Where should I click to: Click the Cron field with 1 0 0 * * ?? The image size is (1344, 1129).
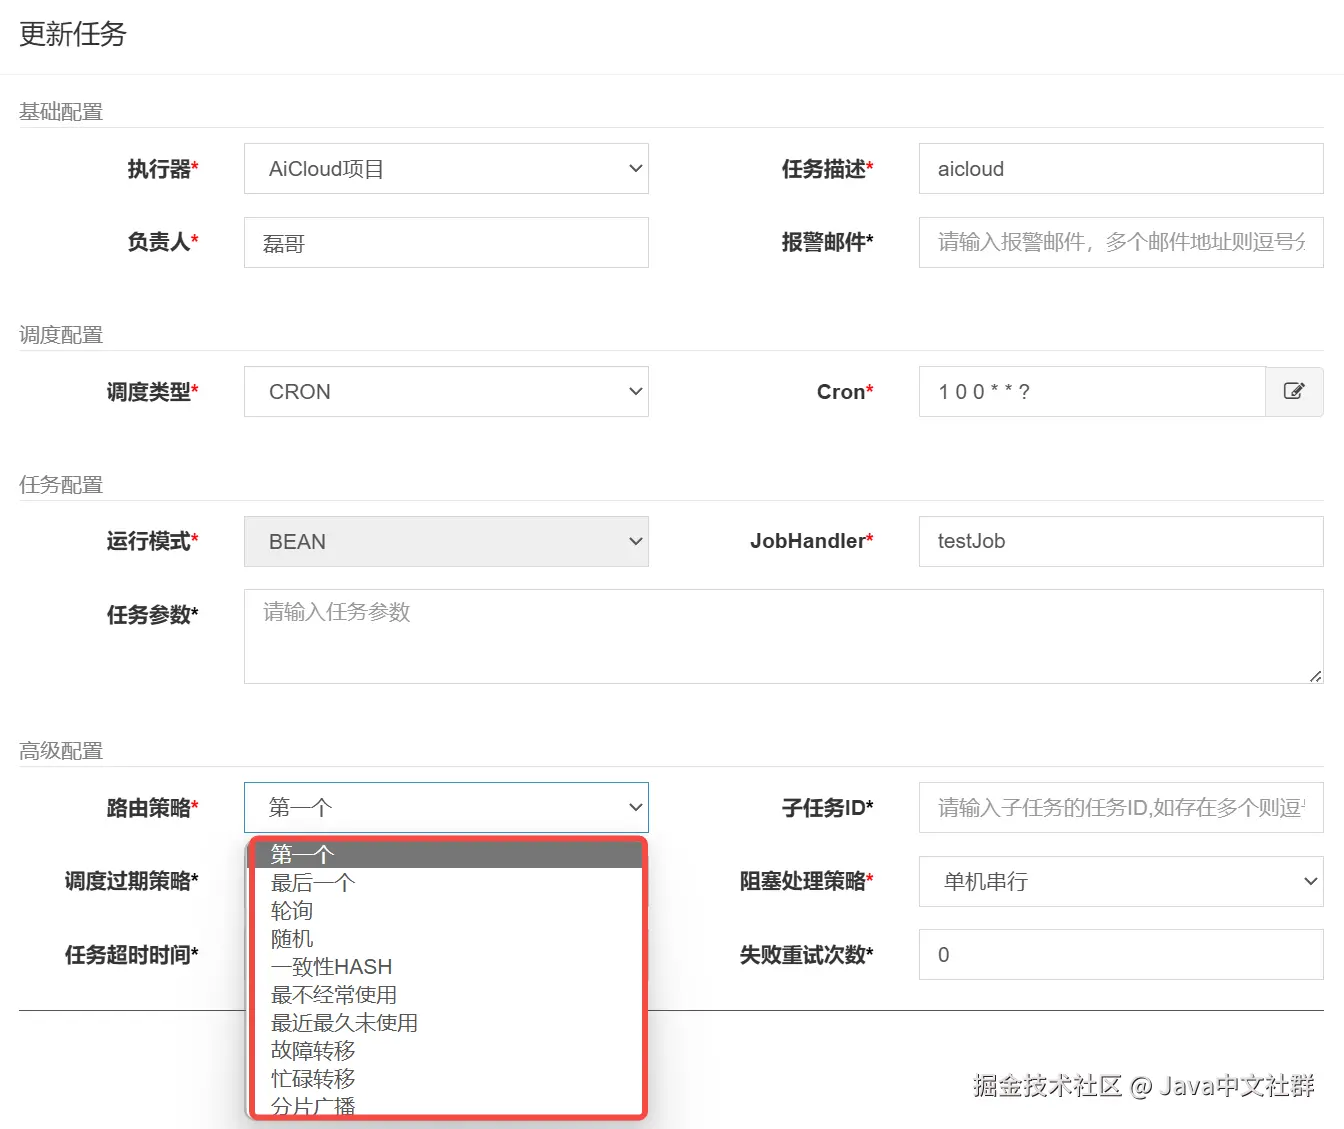click(1092, 392)
